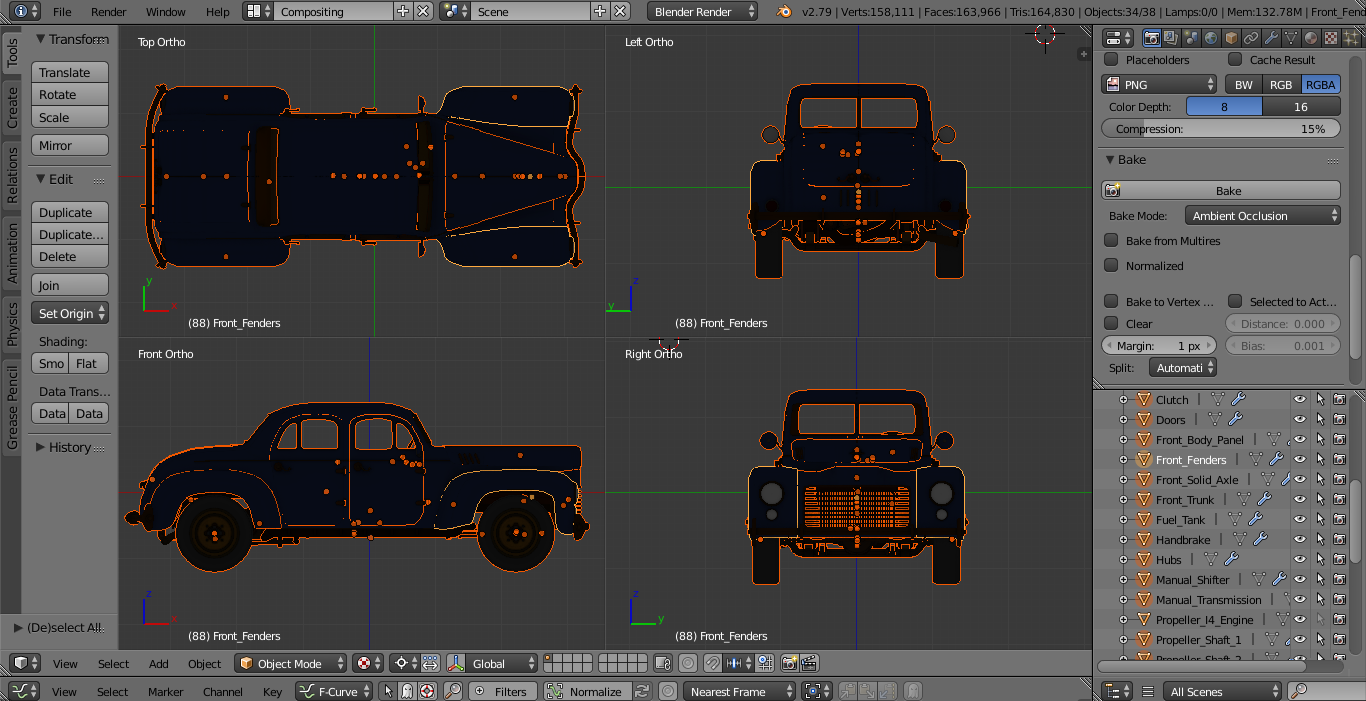The width and height of the screenshot is (1366, 701).
Task: Click the ghost curves icon in graph editor
Action: [407, 691]
